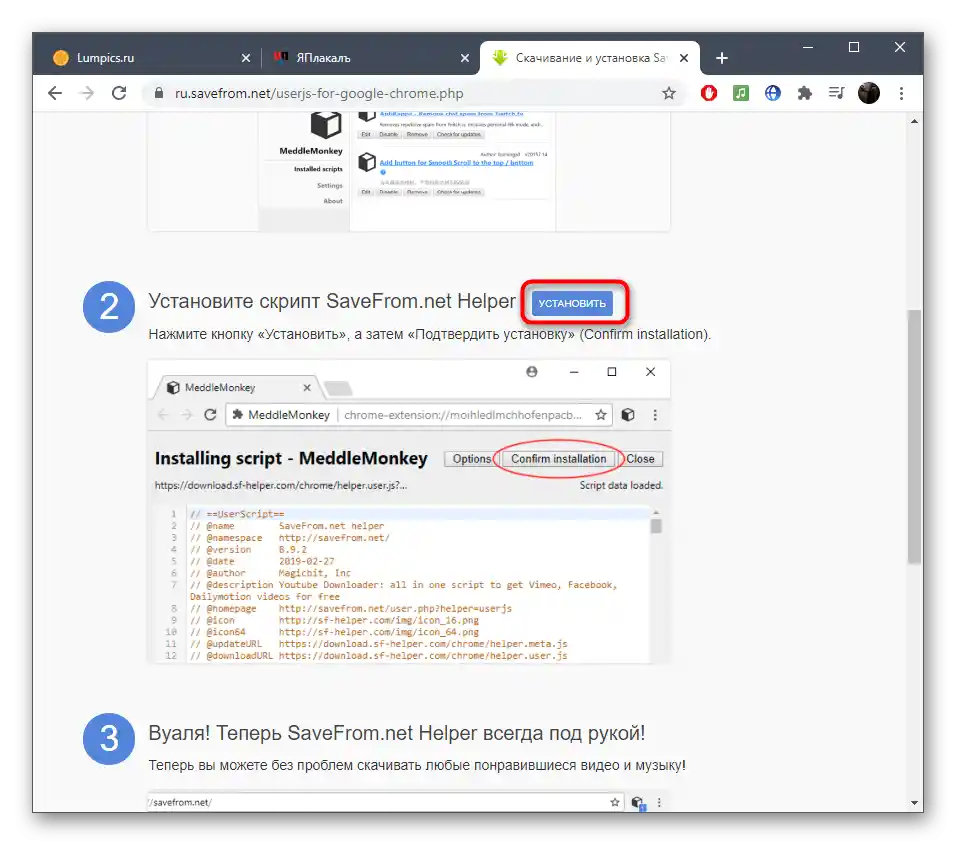Minimize the Chrome window
The width and height of the screenshot is (956, 845).
pos(808,48)
